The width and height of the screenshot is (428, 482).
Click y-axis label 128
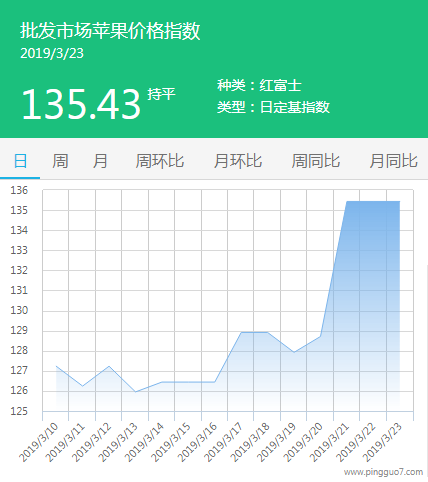tap(19, 351)
